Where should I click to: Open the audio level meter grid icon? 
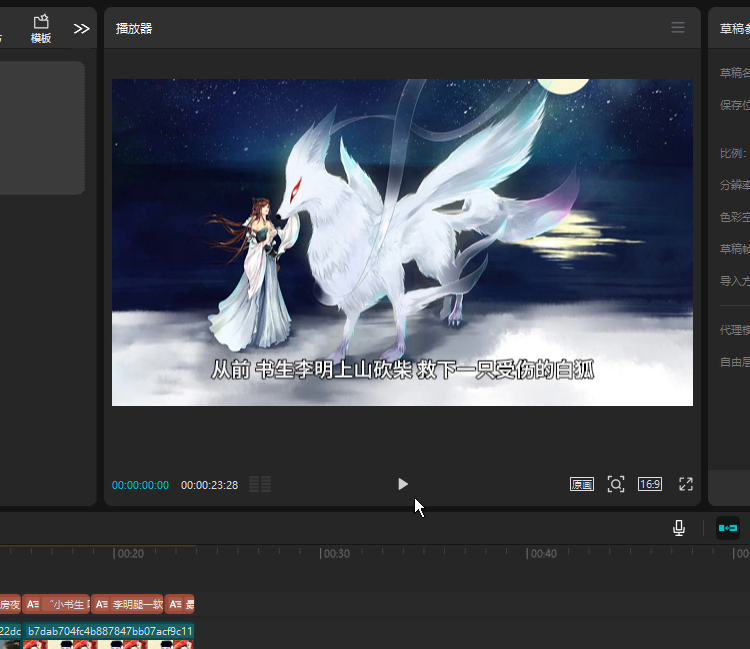[x=260, y=484]
